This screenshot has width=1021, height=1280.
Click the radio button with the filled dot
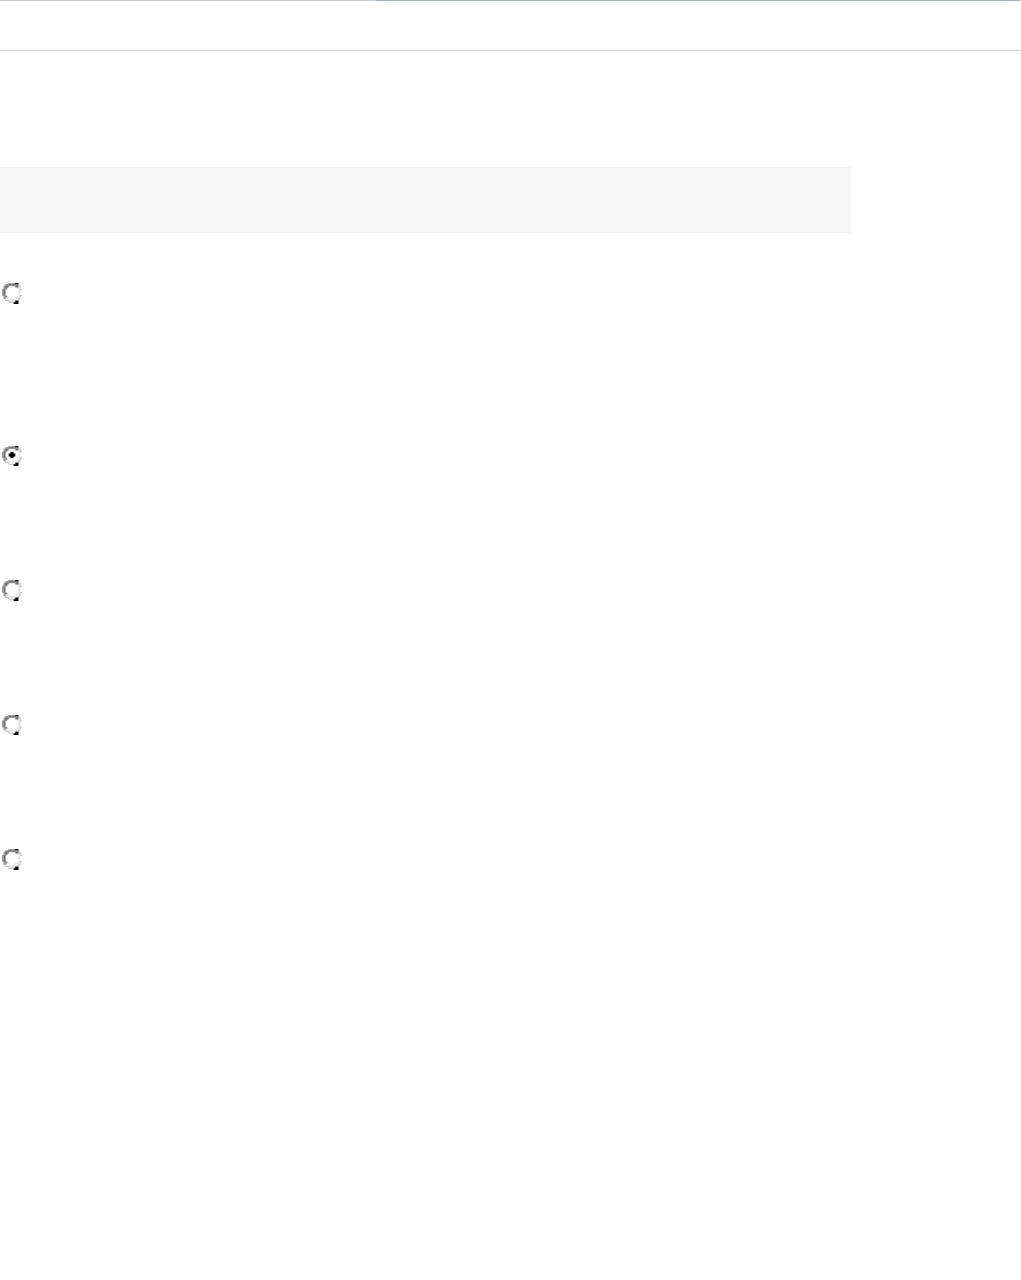pos(13,456)
